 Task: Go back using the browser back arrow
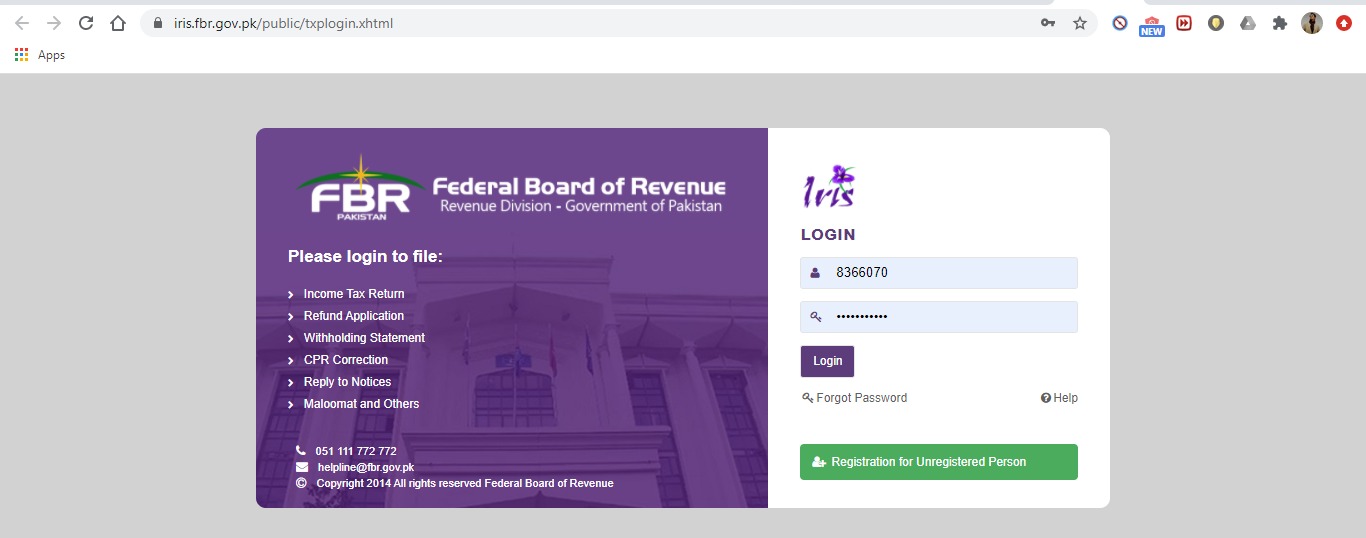(x=22, y=23)
